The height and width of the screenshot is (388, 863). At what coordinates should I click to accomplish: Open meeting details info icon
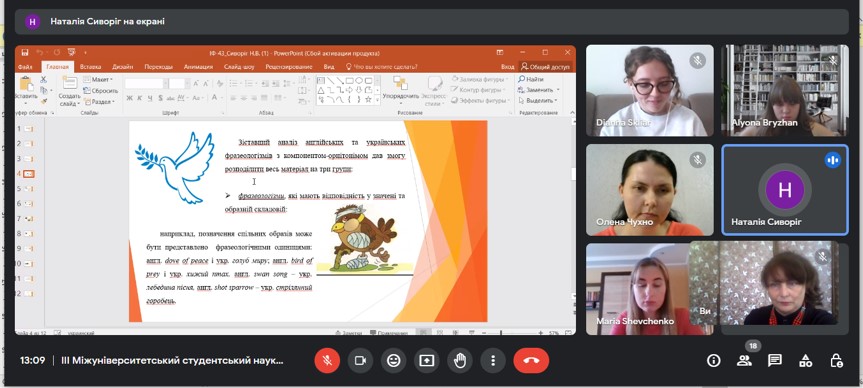[x=714, y=360]
